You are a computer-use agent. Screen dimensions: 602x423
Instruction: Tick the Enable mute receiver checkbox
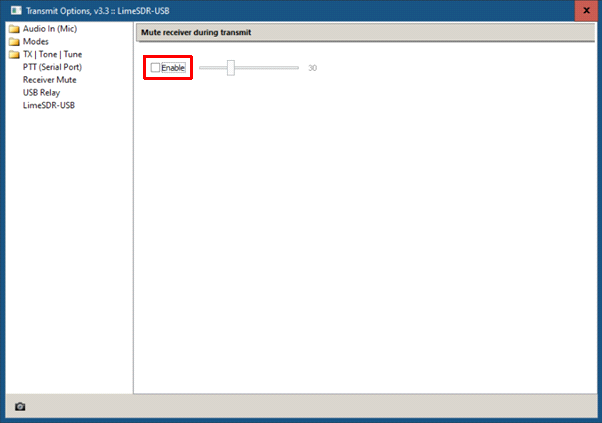(x=155, y=68)
